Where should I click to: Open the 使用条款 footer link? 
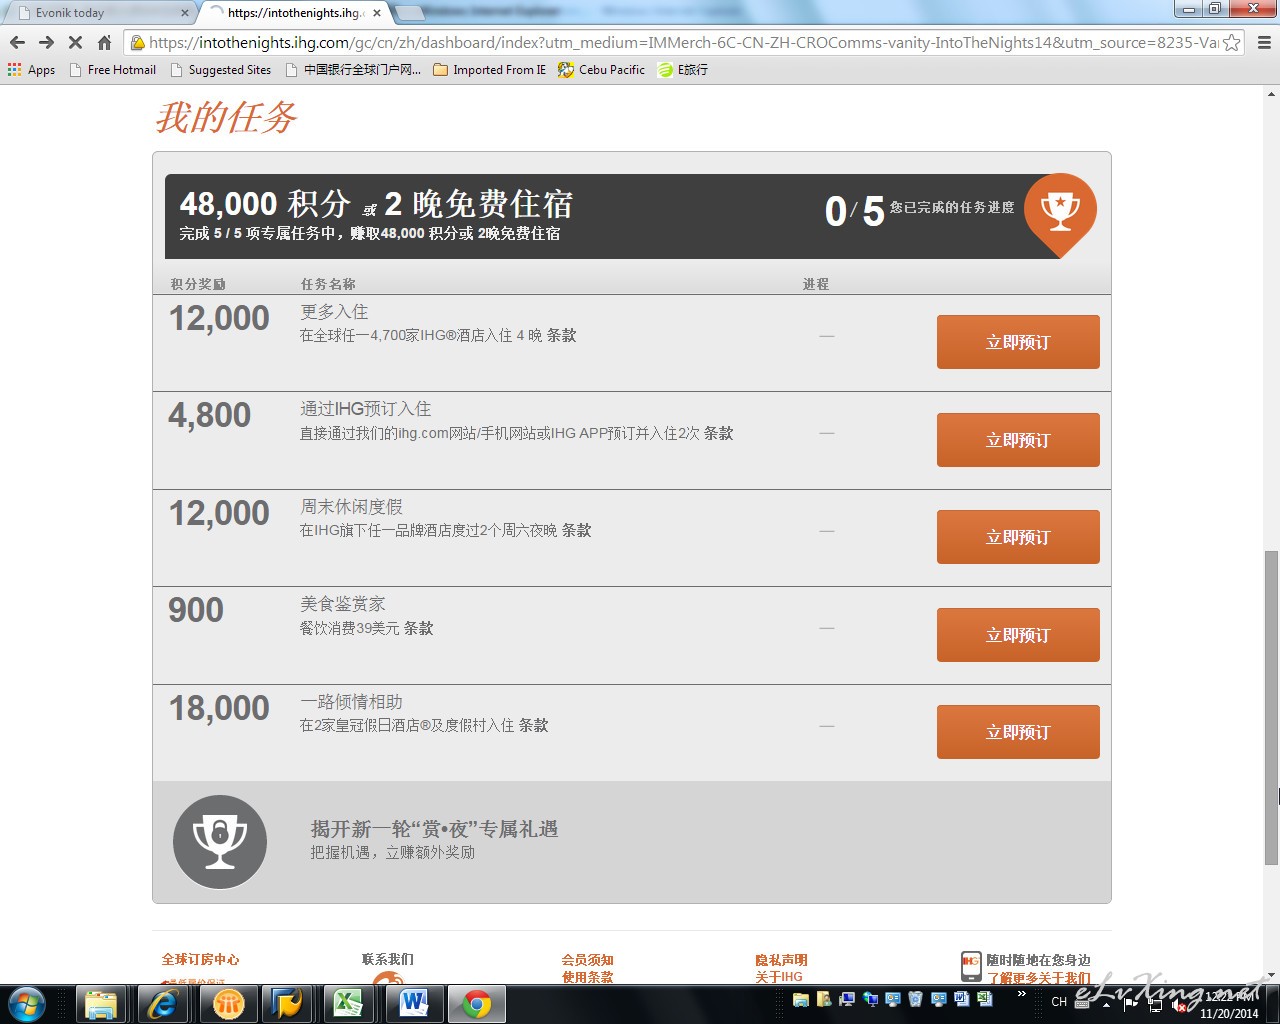tap(588, 977)
